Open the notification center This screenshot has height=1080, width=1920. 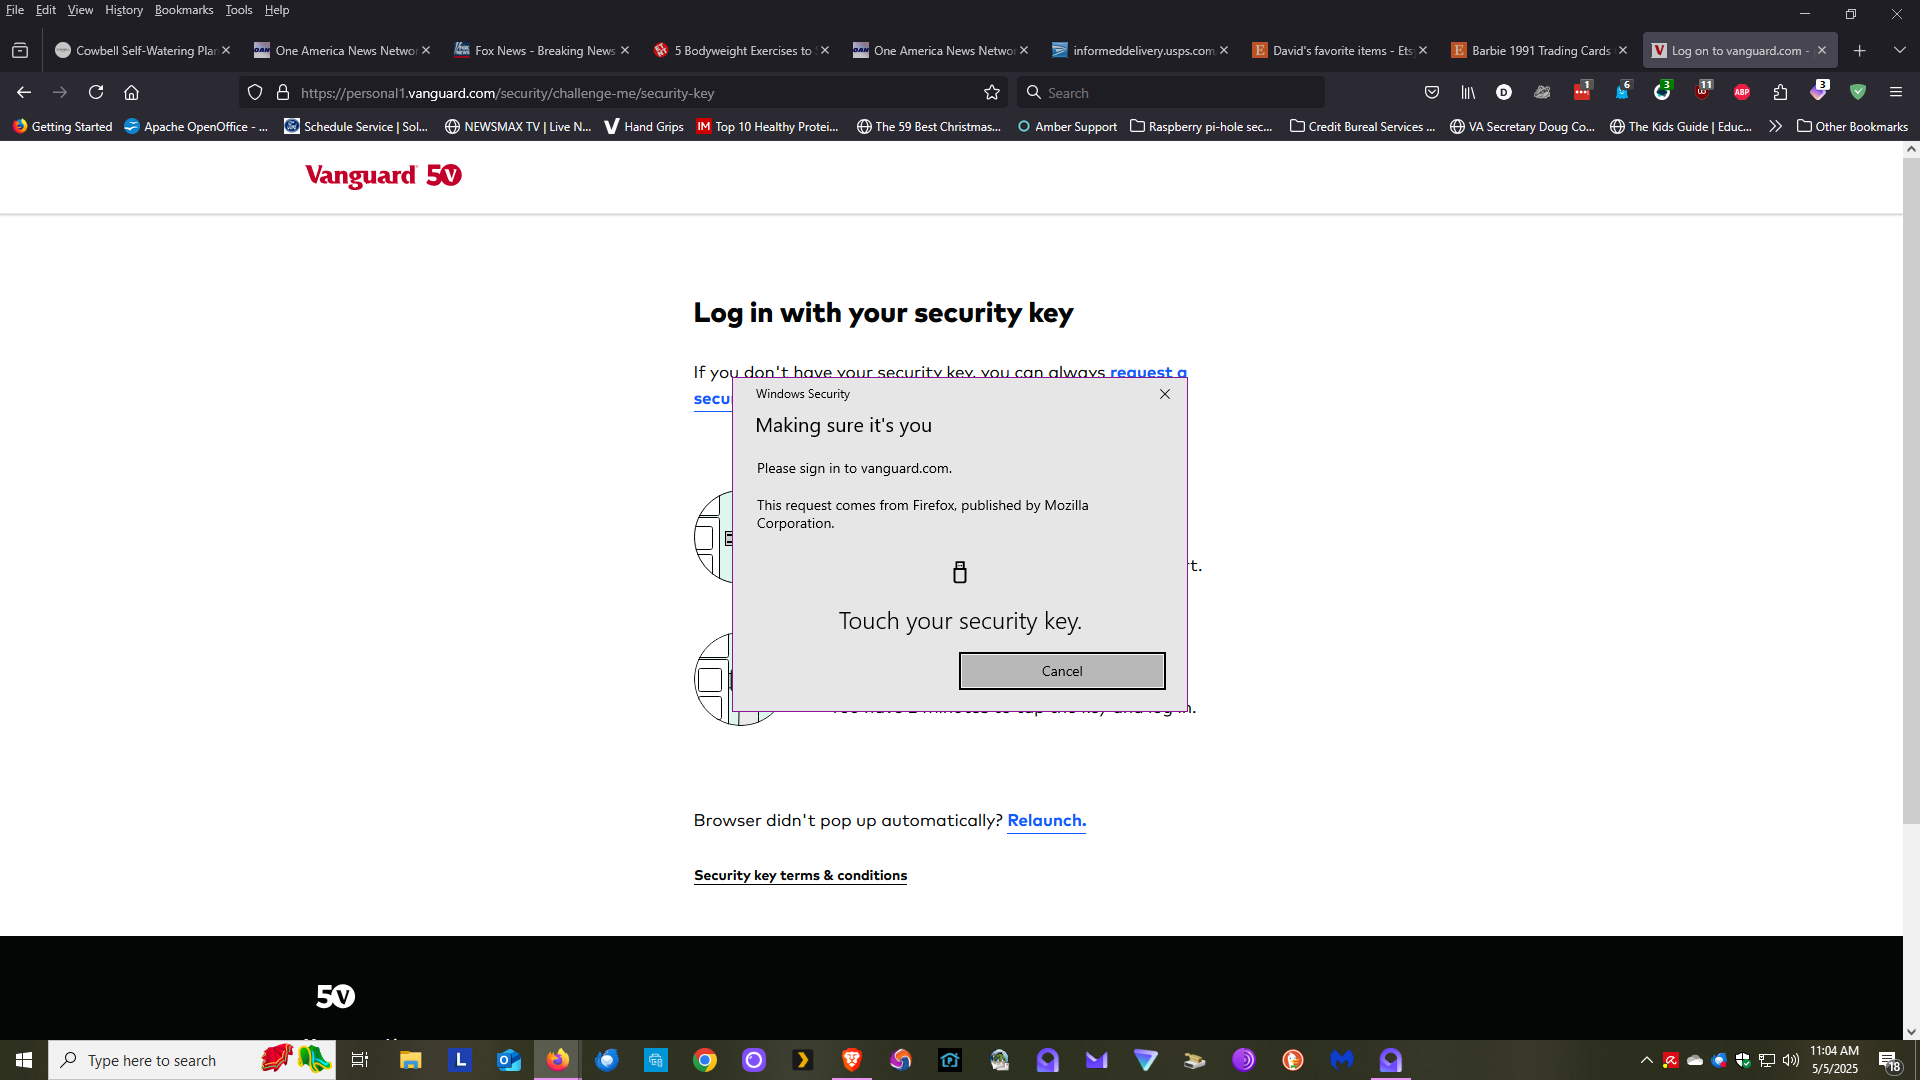point(1890,1060)
